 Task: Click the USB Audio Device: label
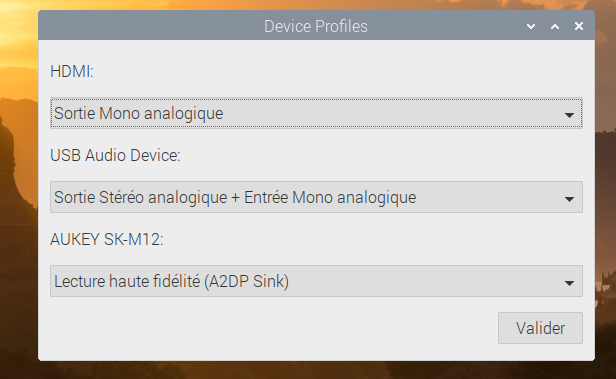(115, 156)
